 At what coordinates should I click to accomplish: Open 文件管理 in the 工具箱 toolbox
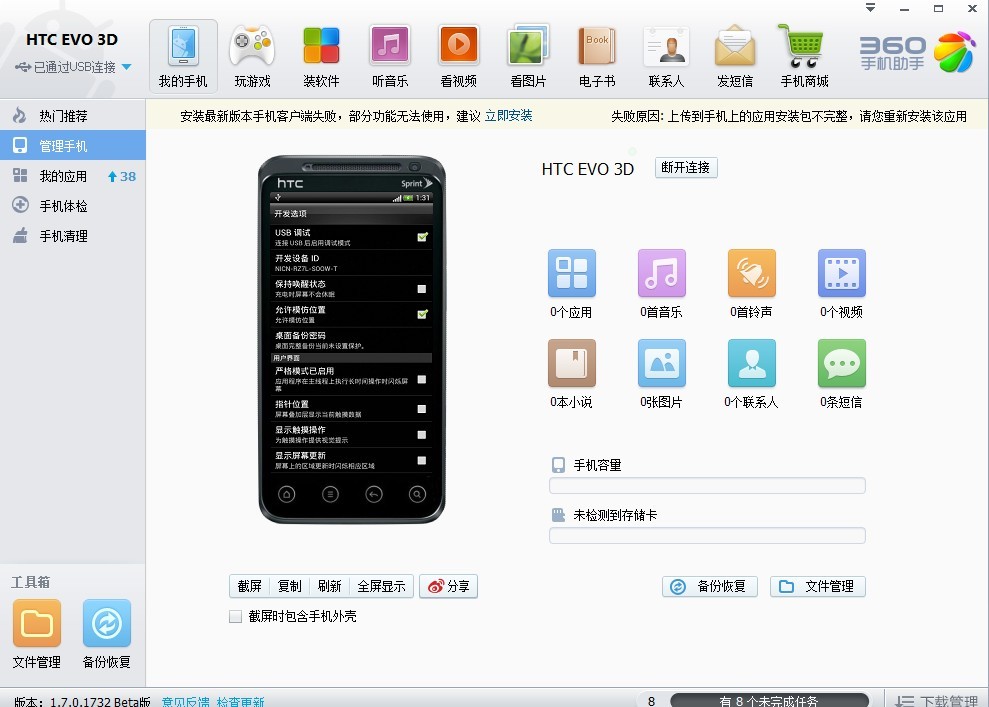tap(37, 633)
